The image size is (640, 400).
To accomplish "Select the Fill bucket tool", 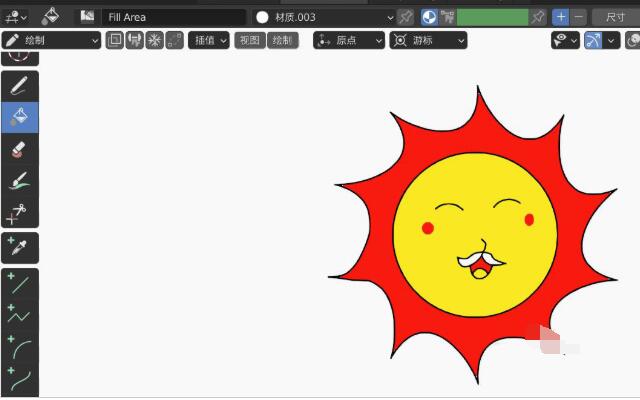I will (20, 117).
